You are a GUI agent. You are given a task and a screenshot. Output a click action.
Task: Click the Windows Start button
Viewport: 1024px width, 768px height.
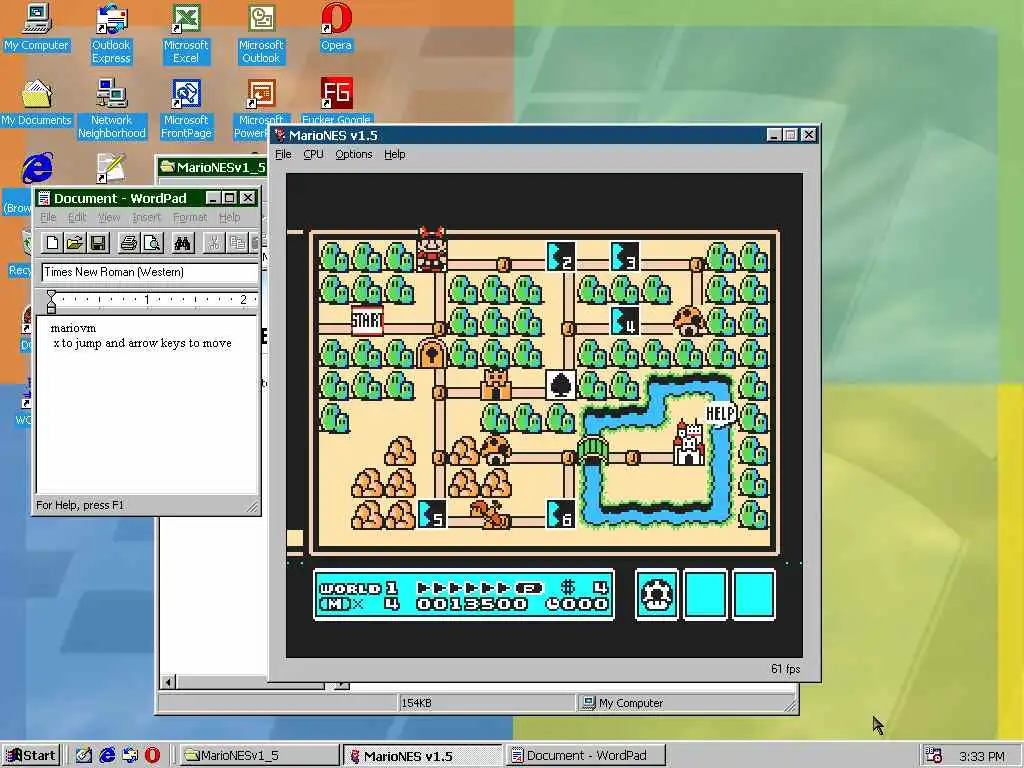[31, 756]
